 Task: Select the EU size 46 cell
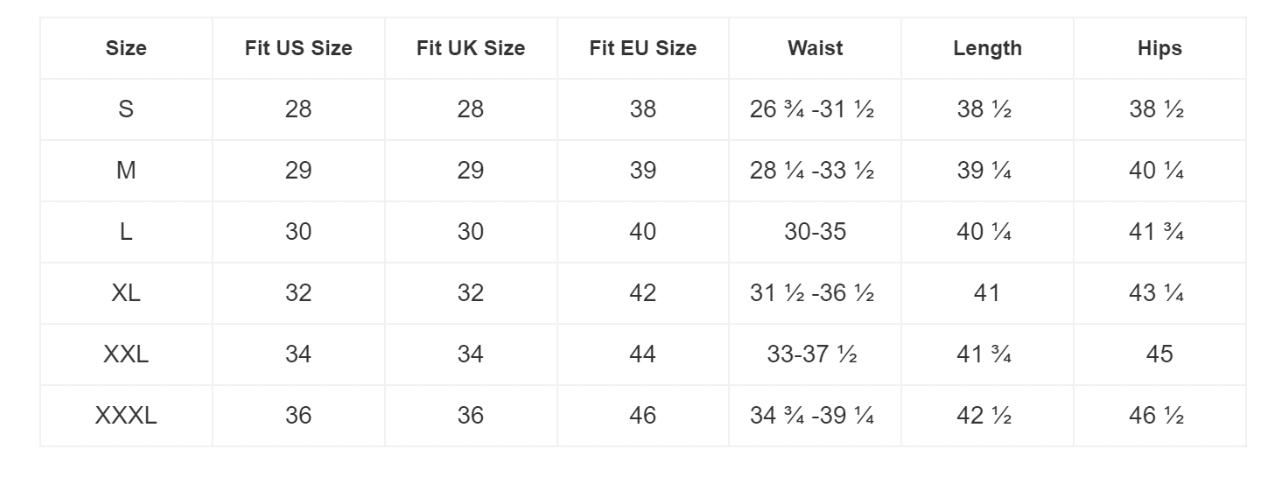coord(643,415)
